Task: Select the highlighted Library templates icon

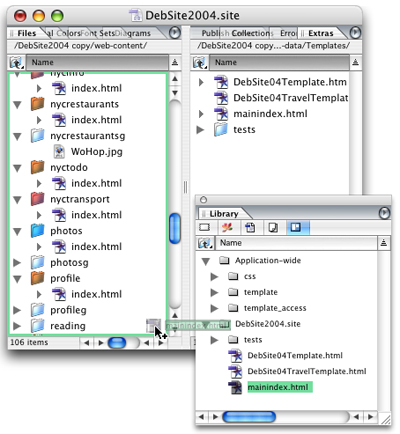Action: click(x=296, y=227)
